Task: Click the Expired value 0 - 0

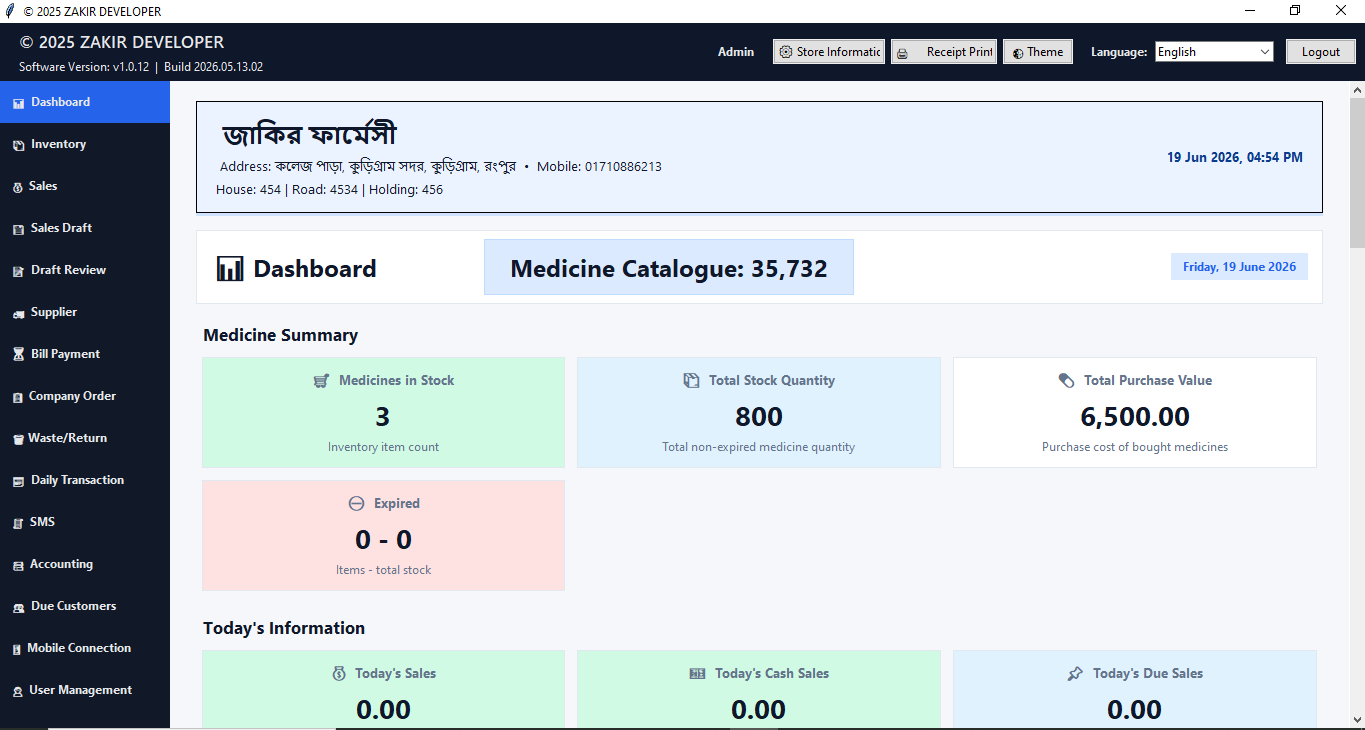Action: pos(383,540)
